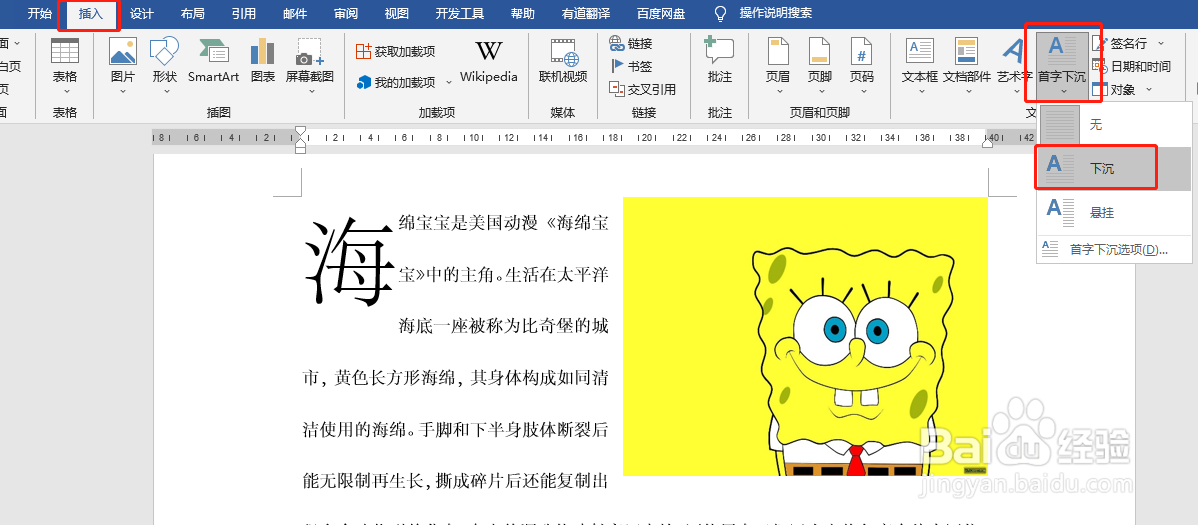Open the 百度网盘 tab

(661, 14)
